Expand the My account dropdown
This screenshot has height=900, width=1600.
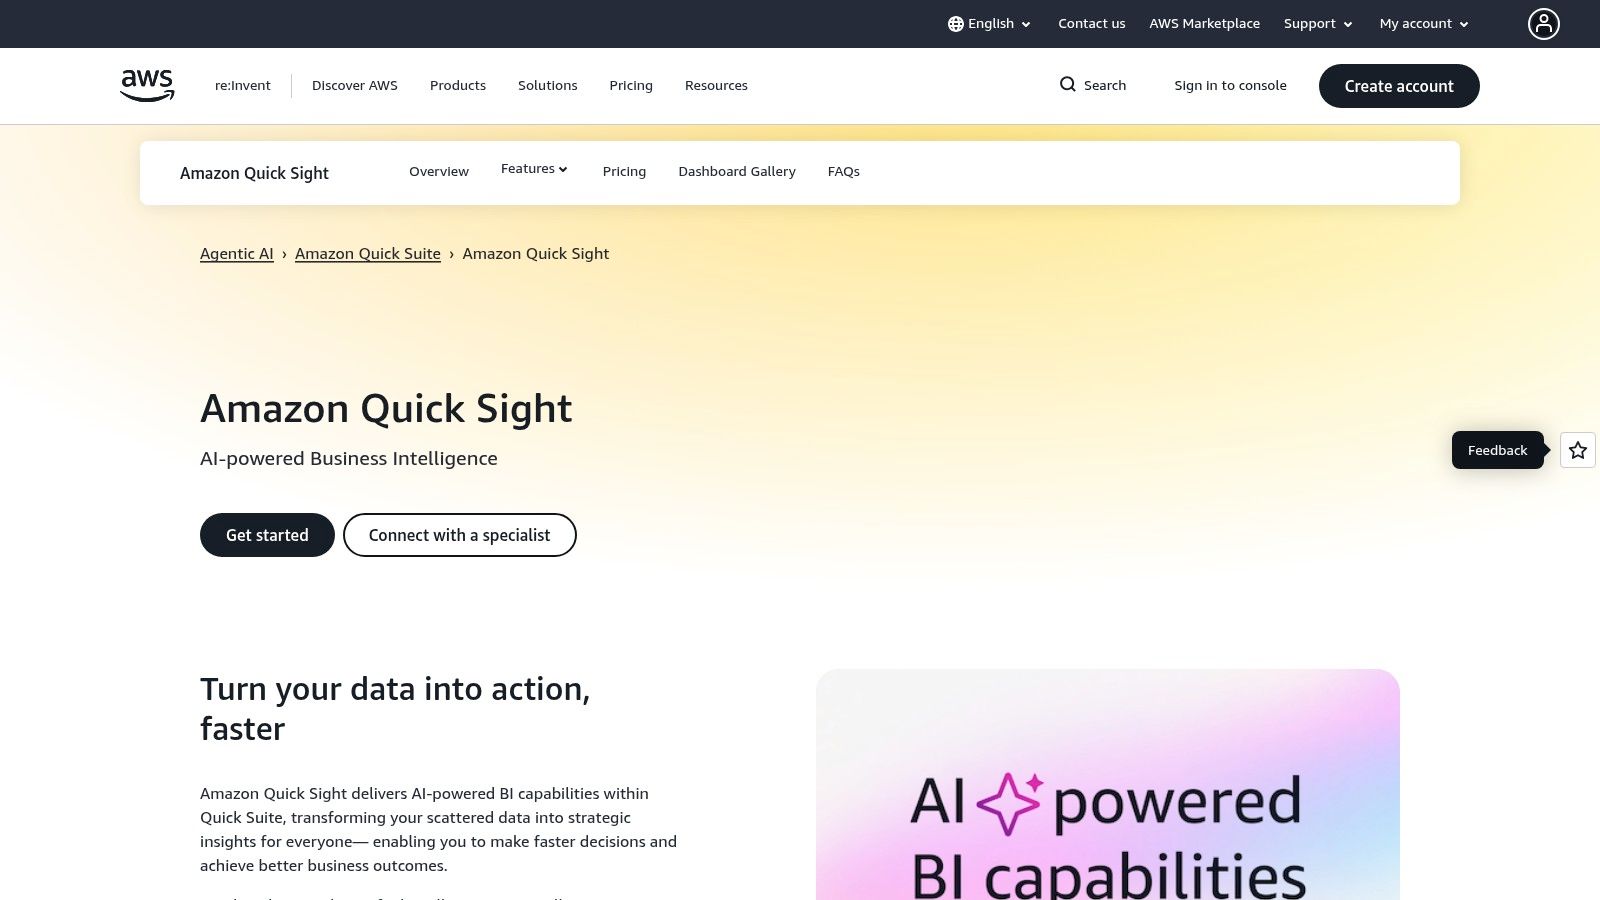click(1424, 24)
